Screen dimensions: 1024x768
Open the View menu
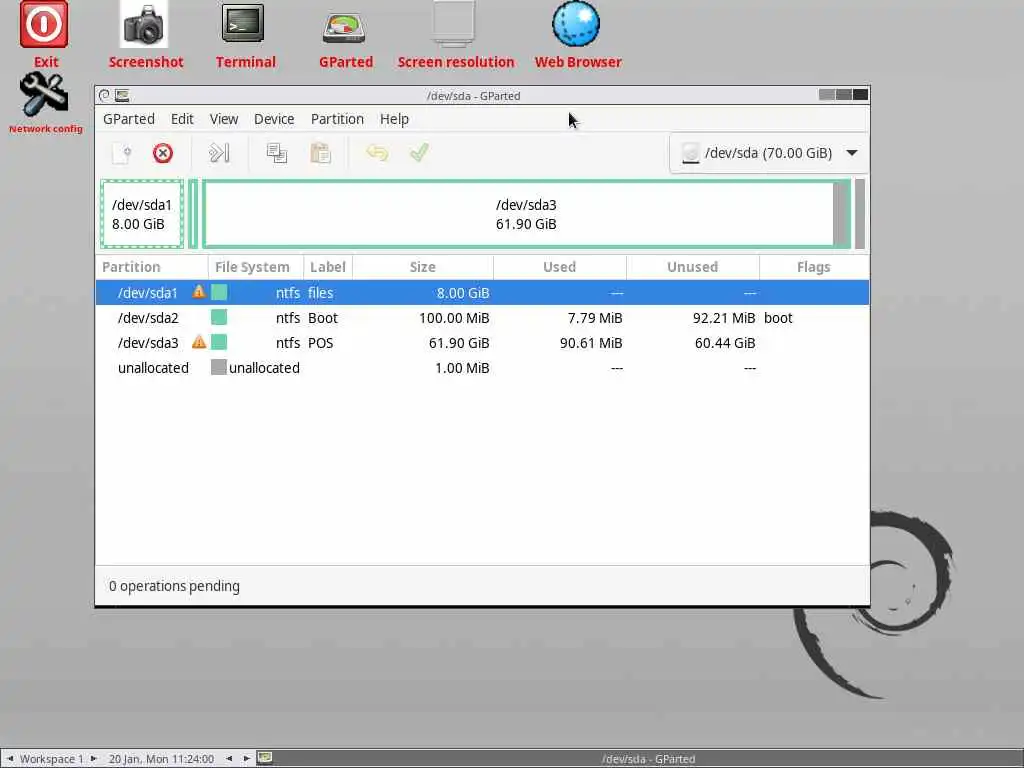(x=223, y=119)
